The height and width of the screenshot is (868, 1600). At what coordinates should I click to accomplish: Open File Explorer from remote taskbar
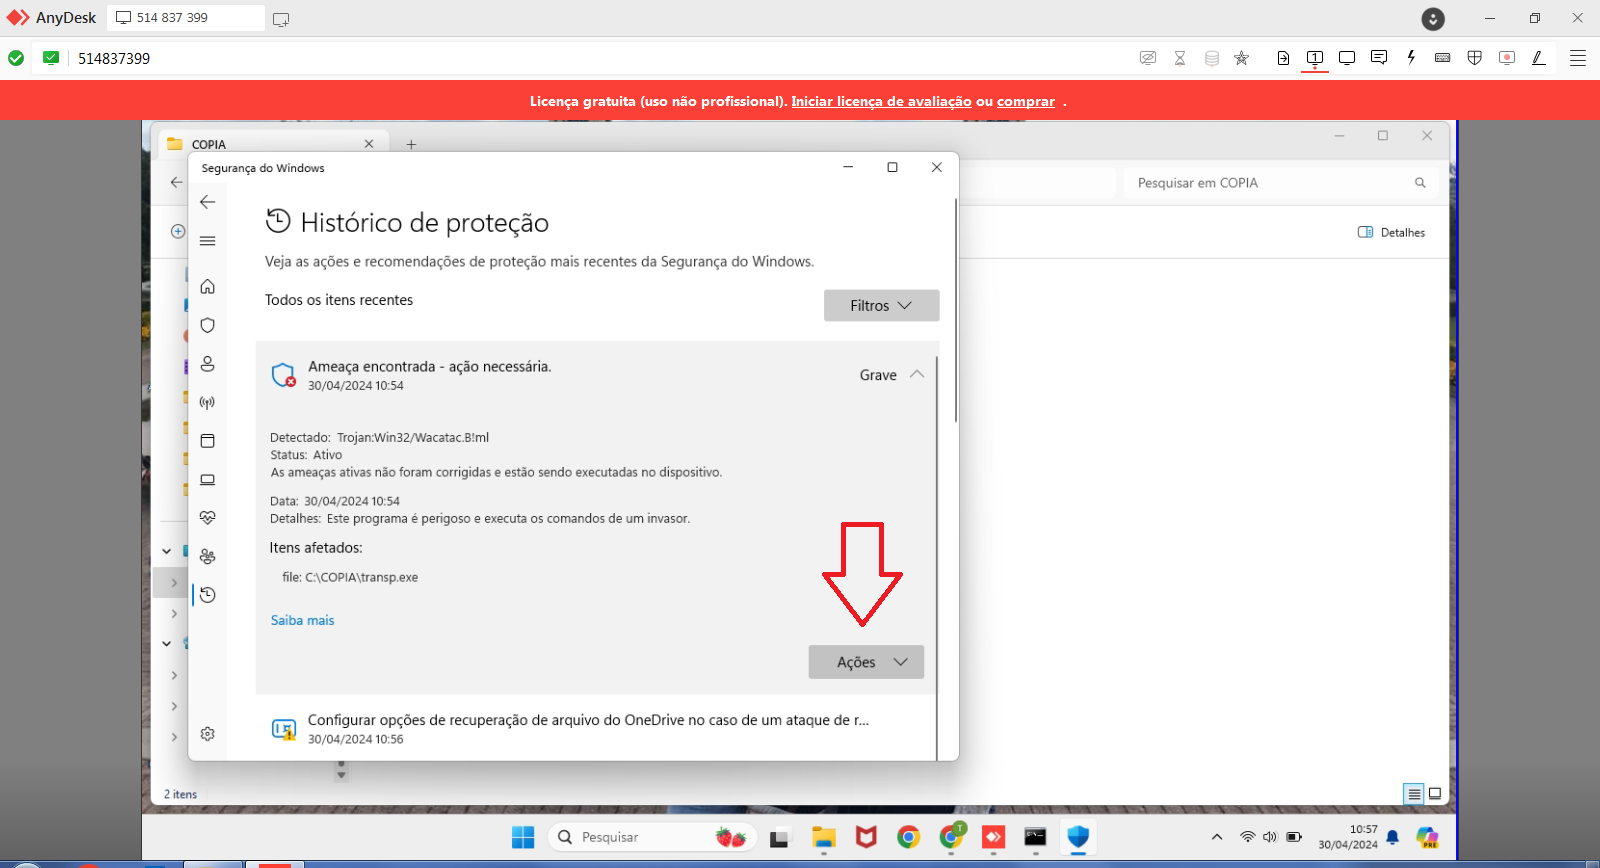[824, 837]
